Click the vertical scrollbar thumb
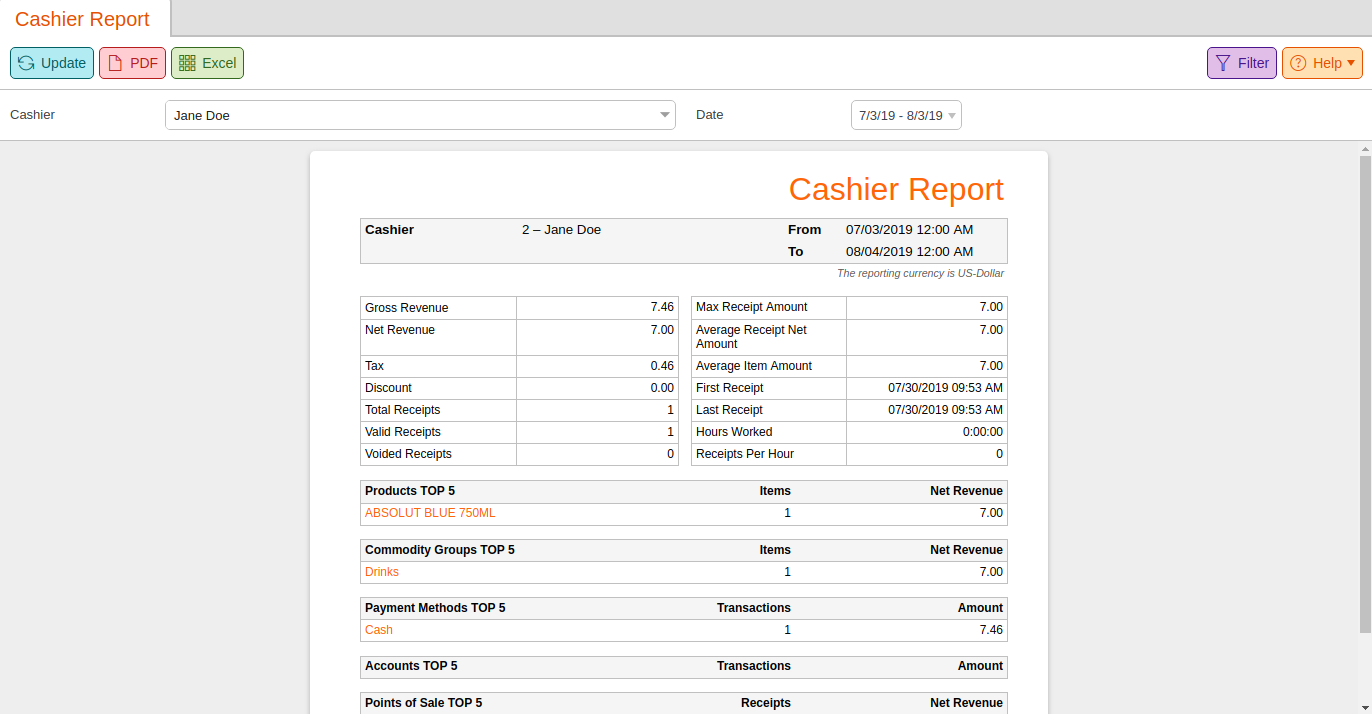This screenshot has height=714, width=1372. pos(1365,394)
